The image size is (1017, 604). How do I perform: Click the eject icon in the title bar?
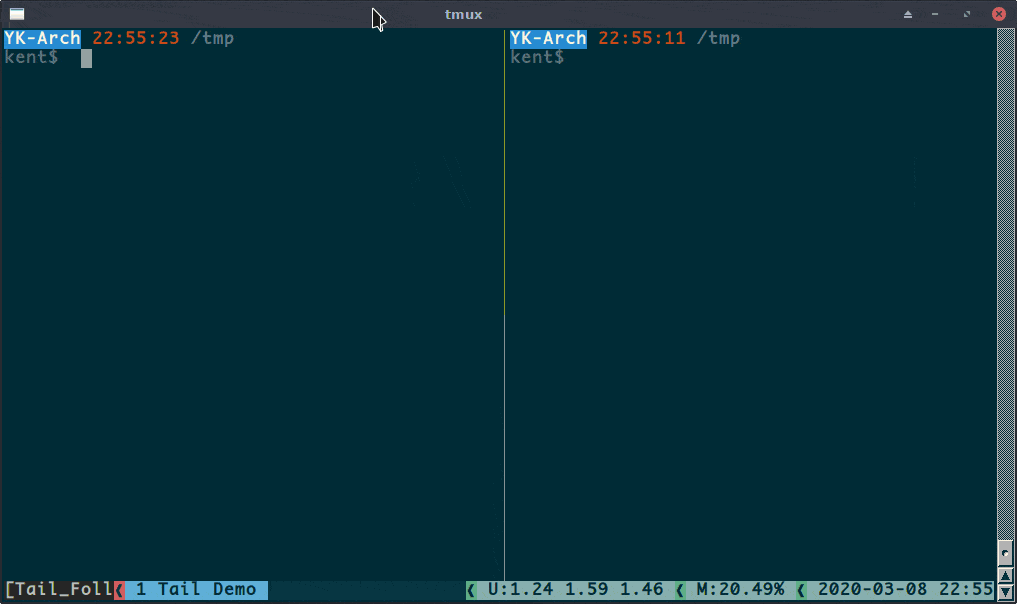[x=907, y=13]
